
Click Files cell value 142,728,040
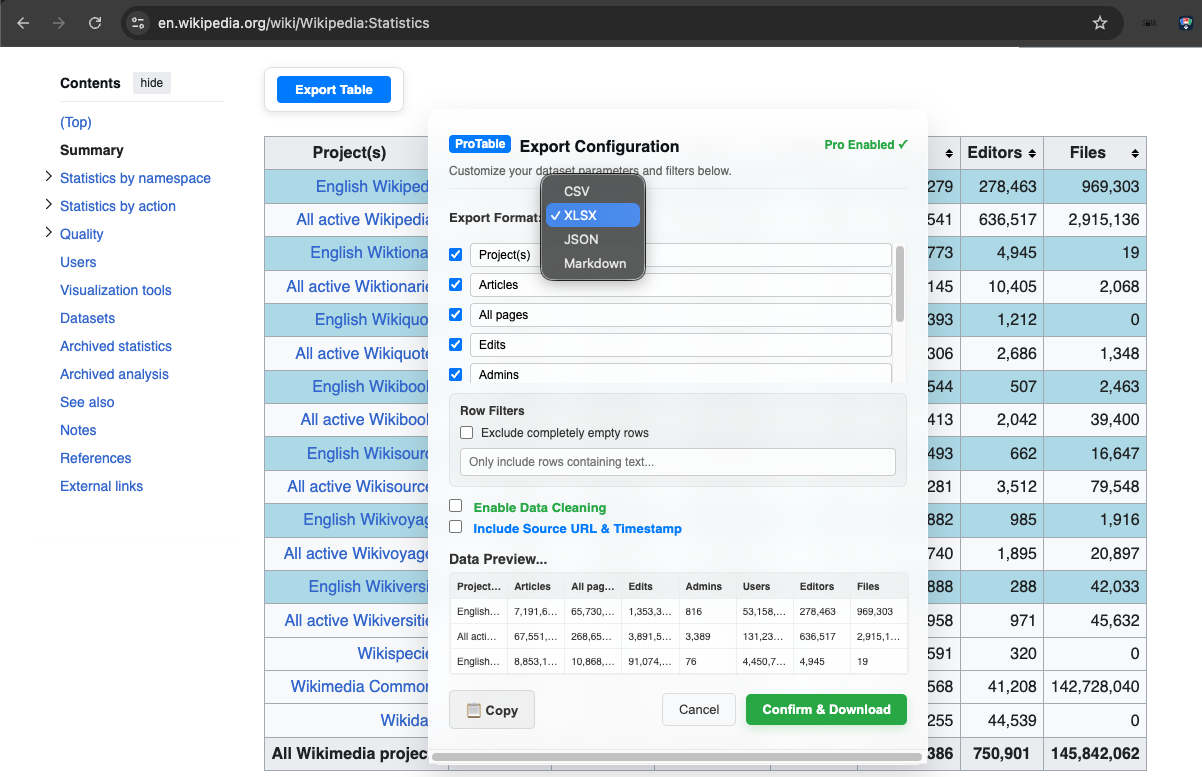click(x=1095, y=687)
